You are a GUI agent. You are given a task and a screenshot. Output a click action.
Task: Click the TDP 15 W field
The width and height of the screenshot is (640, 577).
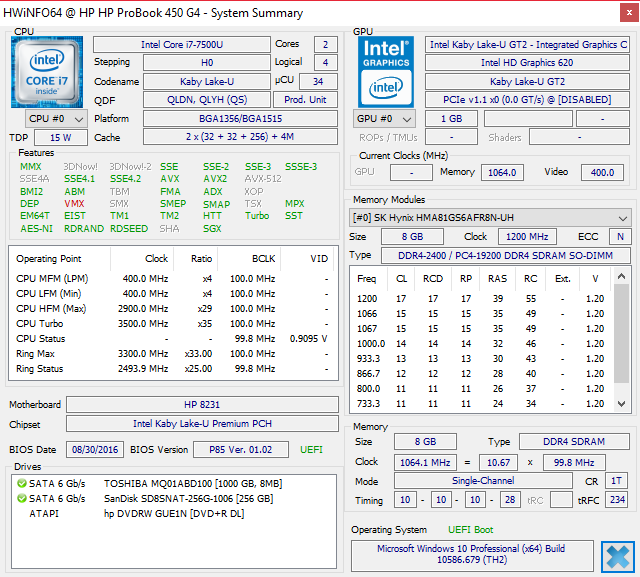[x=61, y=138]
